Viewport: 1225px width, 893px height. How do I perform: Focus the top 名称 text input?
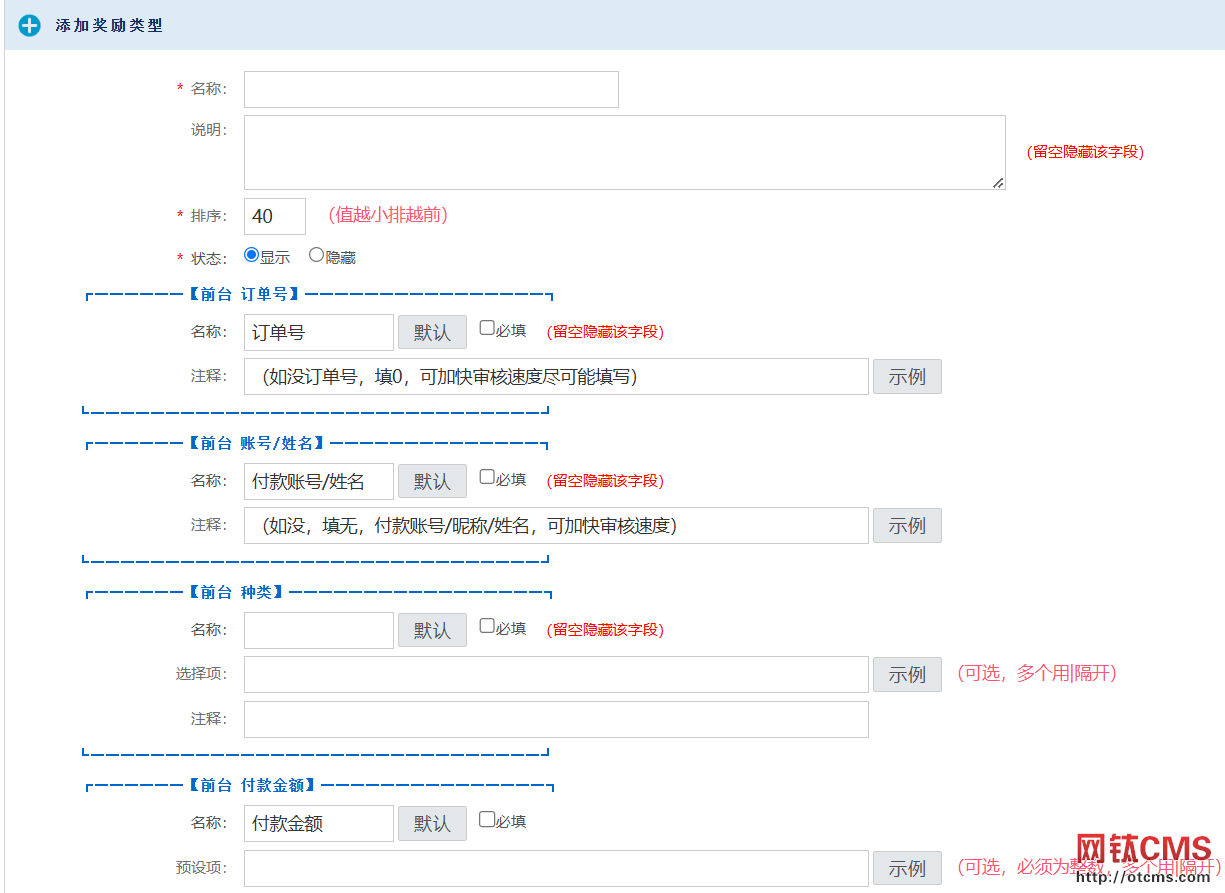click(x=431, y=89)
